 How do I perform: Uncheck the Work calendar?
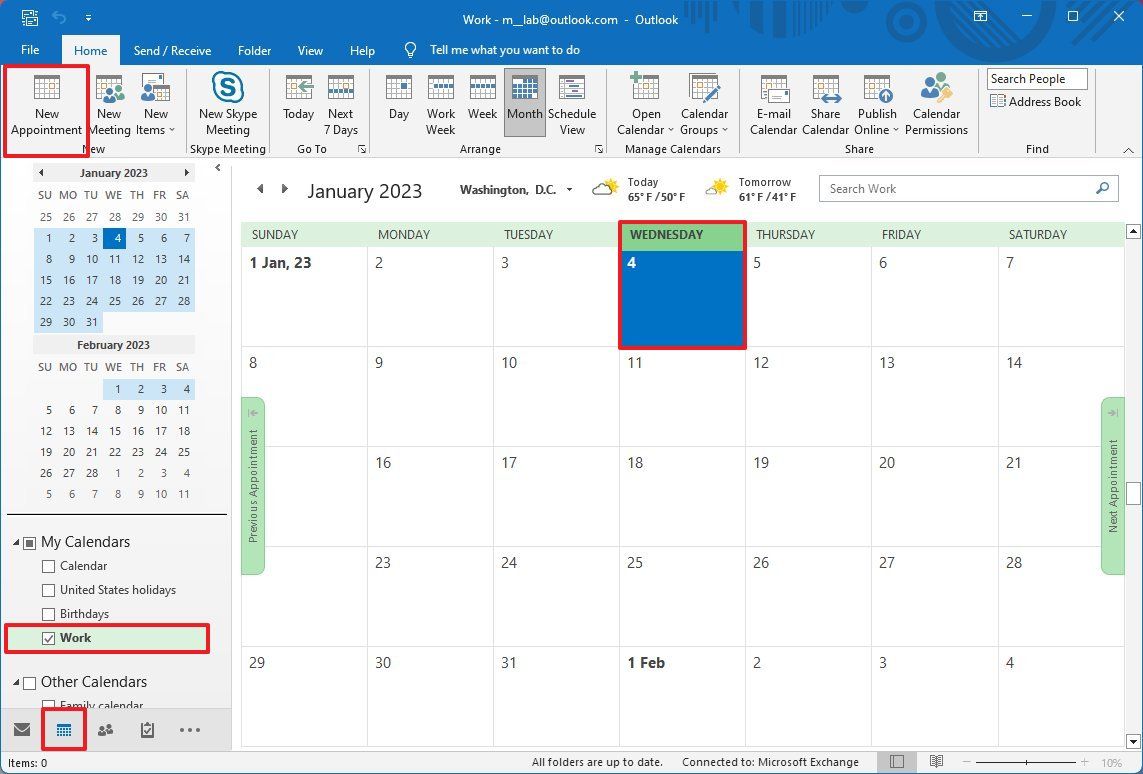click(48, 638)
